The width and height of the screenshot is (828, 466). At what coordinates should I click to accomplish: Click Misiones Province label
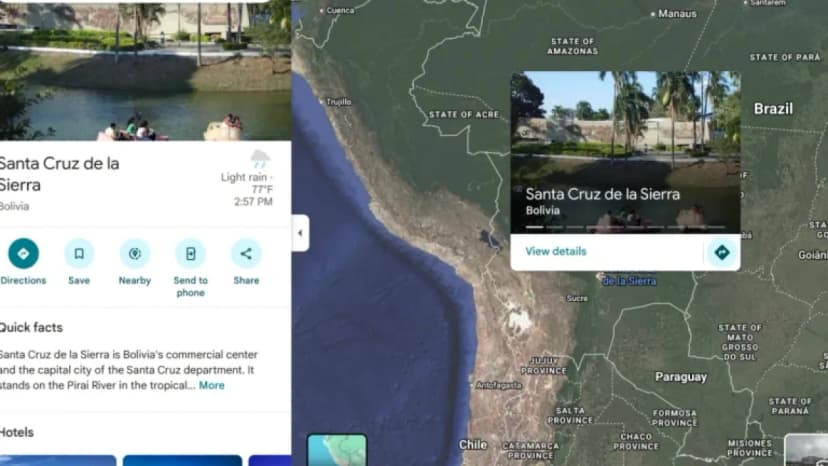(750, 448)
